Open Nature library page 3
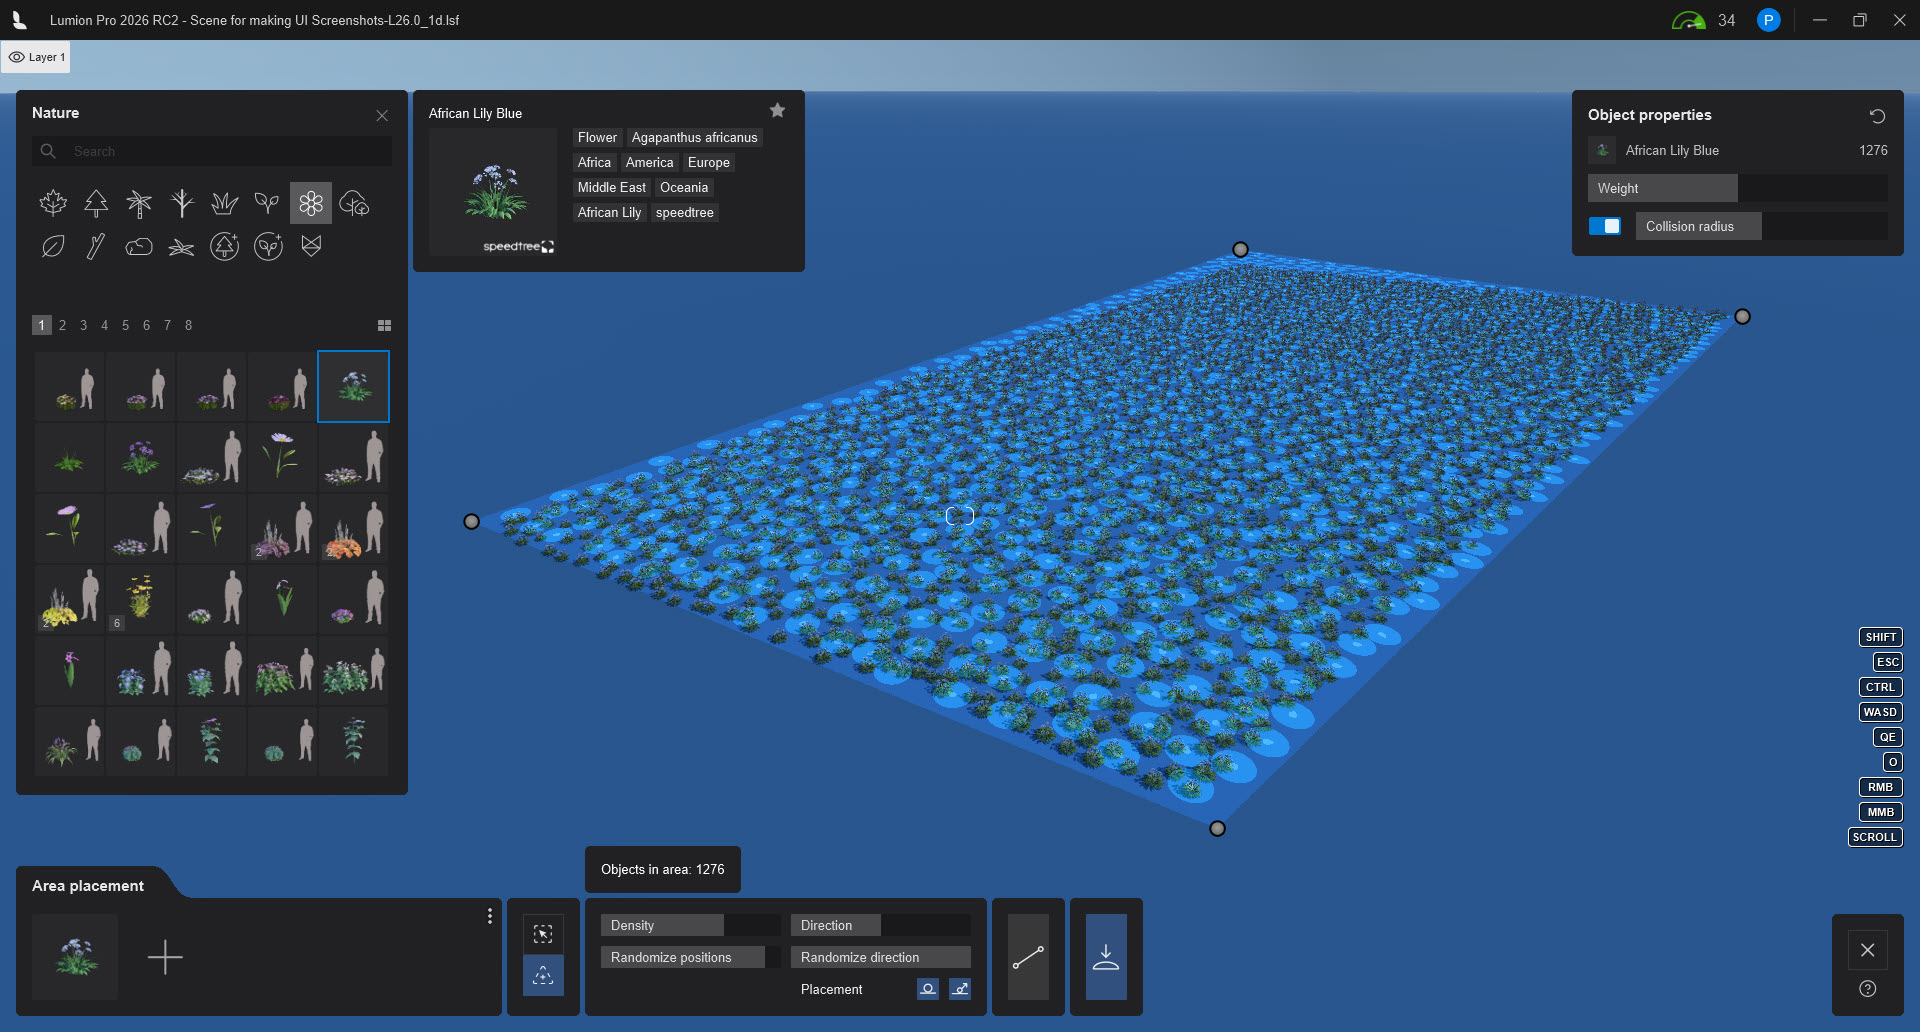 click(83, 325)
